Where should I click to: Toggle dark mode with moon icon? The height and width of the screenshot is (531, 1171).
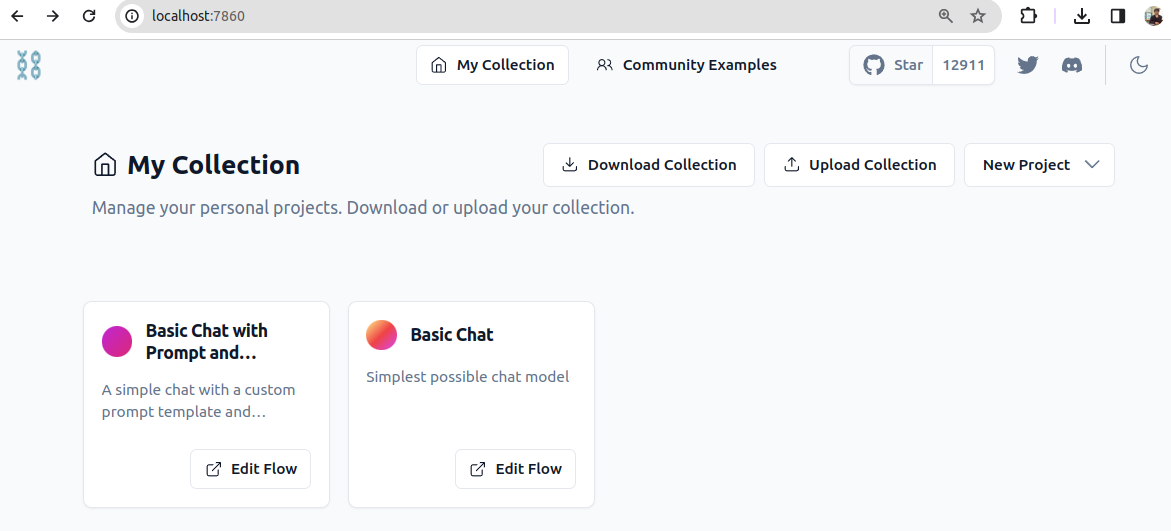click(1138, 65)
